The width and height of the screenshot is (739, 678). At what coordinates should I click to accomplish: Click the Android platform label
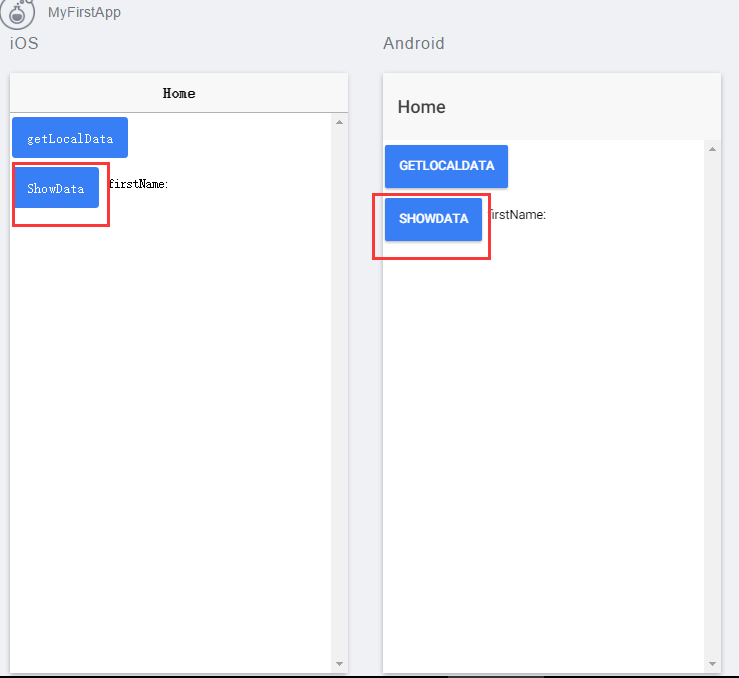[413, 43]
